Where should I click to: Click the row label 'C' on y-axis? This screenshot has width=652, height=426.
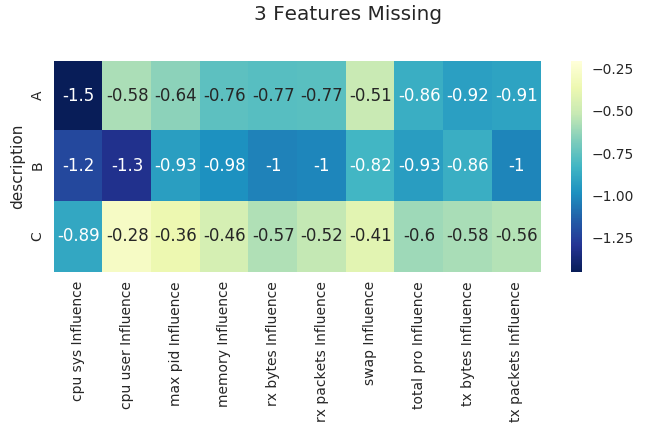pyautogui.click(x=37, y=236)
